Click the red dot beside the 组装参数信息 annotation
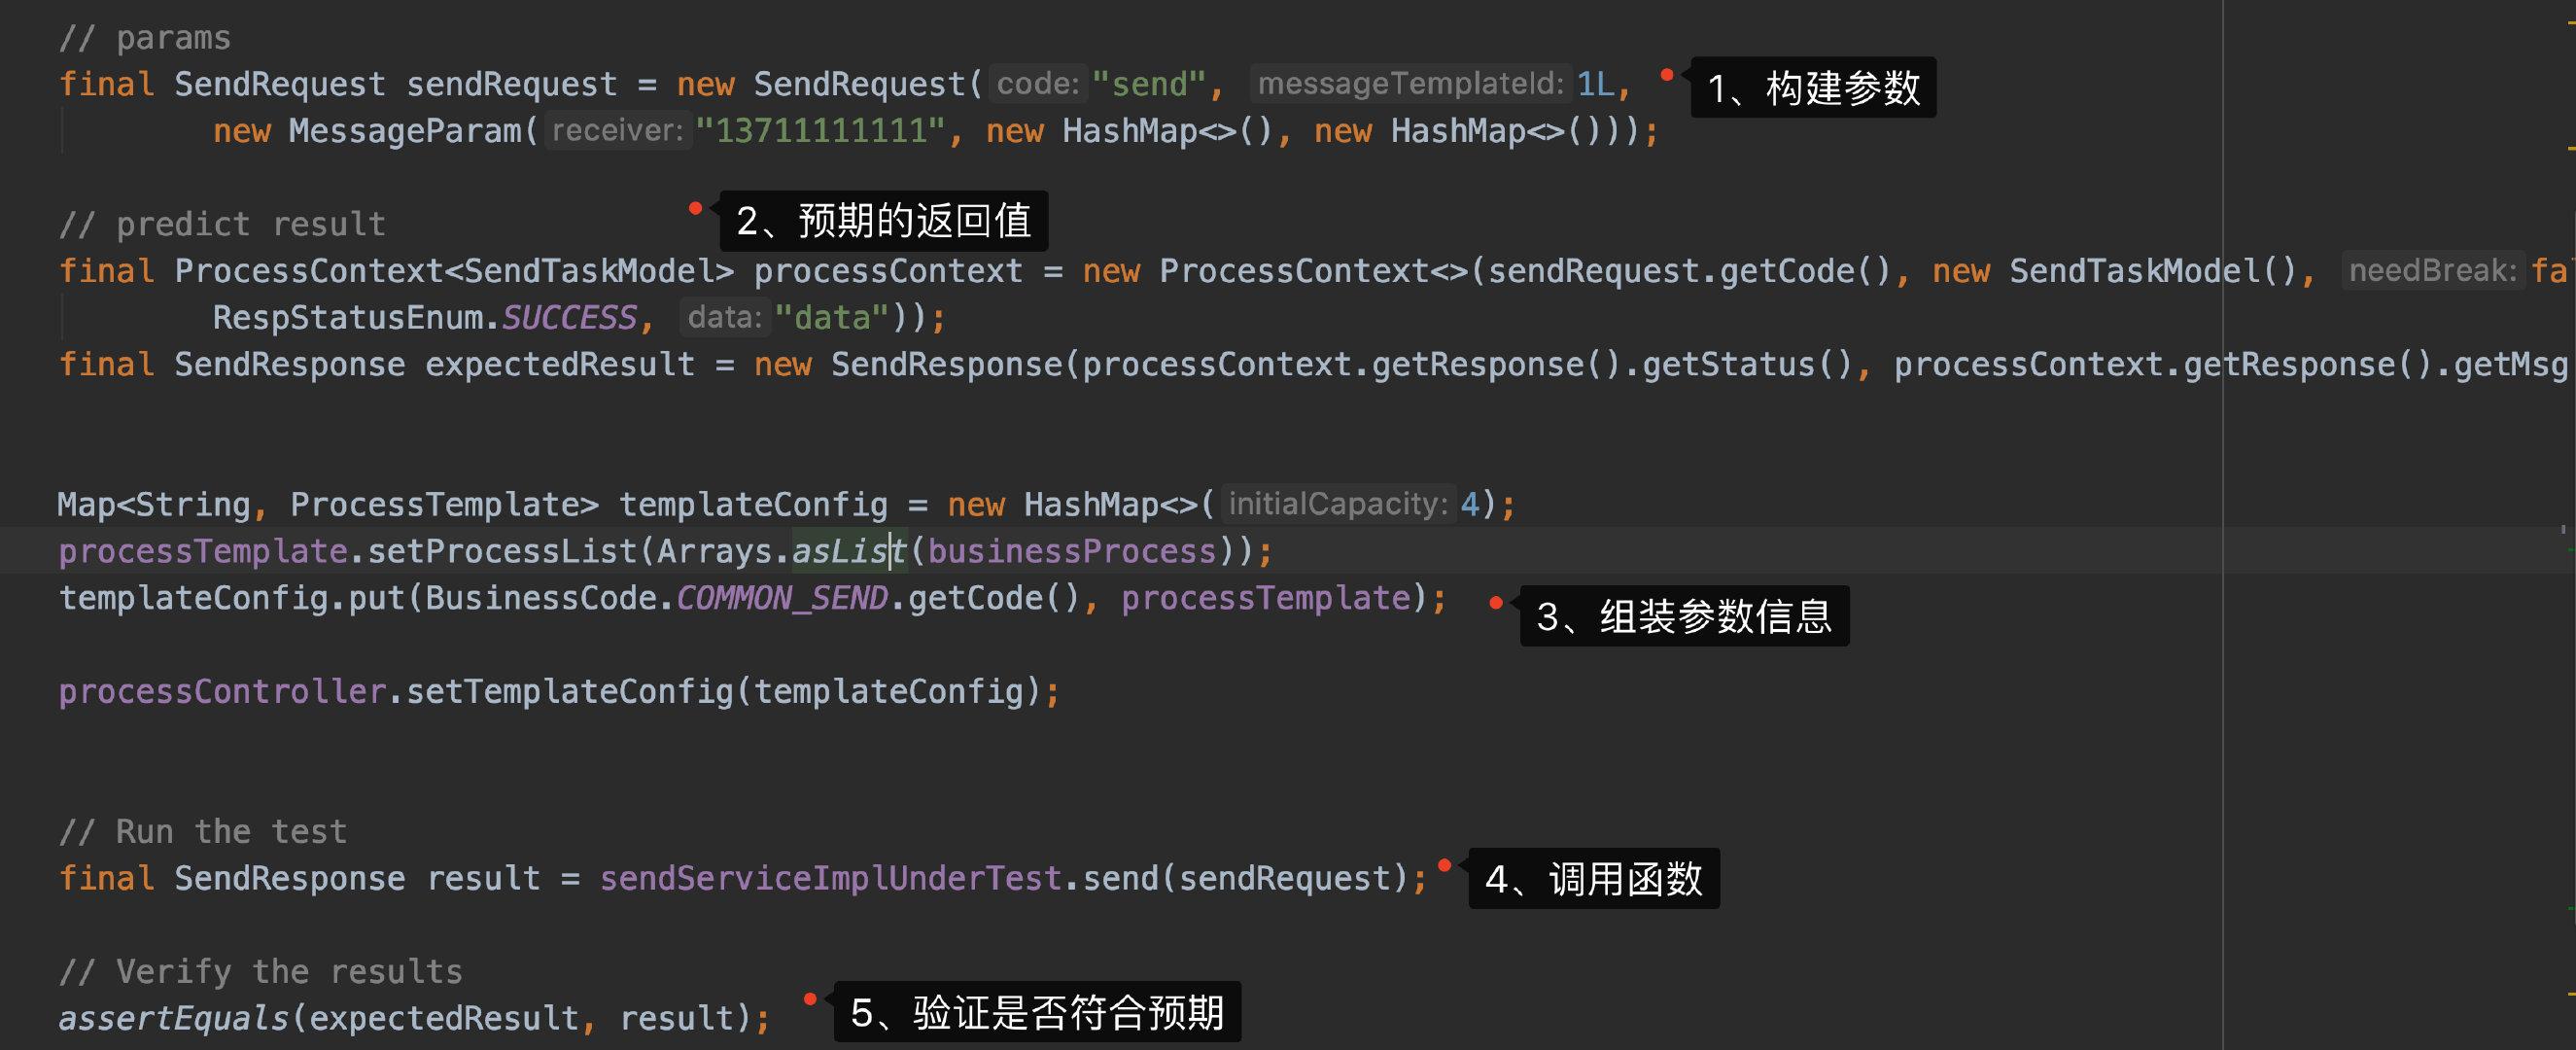Viewport: 2576px width, 1050px height. point(1496,602)
